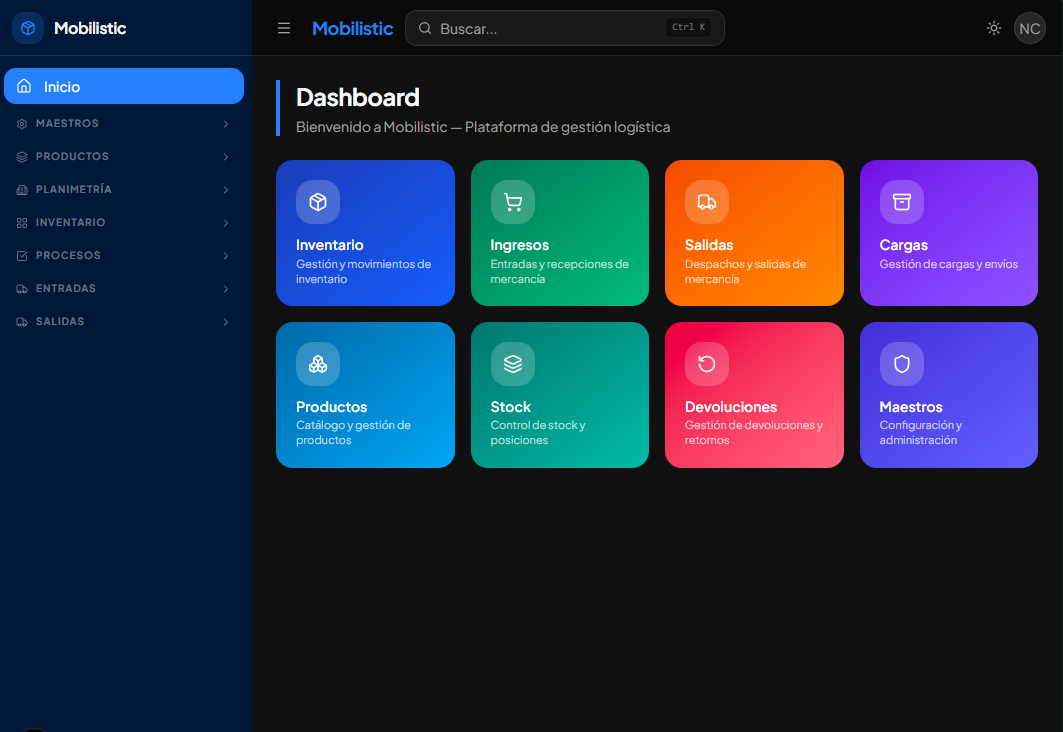1063x732 pixels.
Task: Click 'Gestión y movimientos de inventario' text
Action: coord(363,271)
